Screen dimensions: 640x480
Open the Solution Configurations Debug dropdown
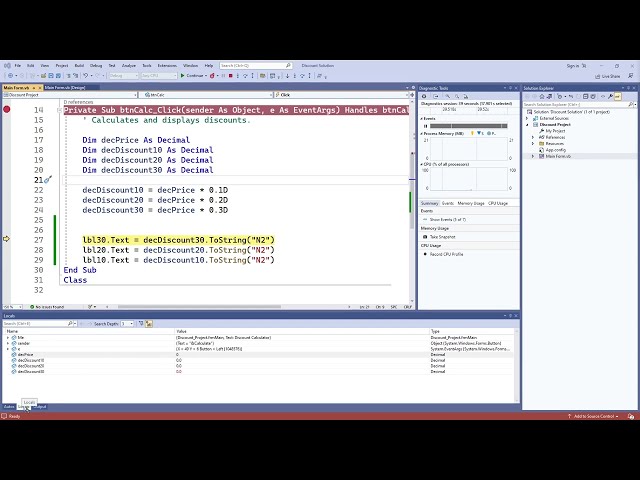(x=123, y=76)
